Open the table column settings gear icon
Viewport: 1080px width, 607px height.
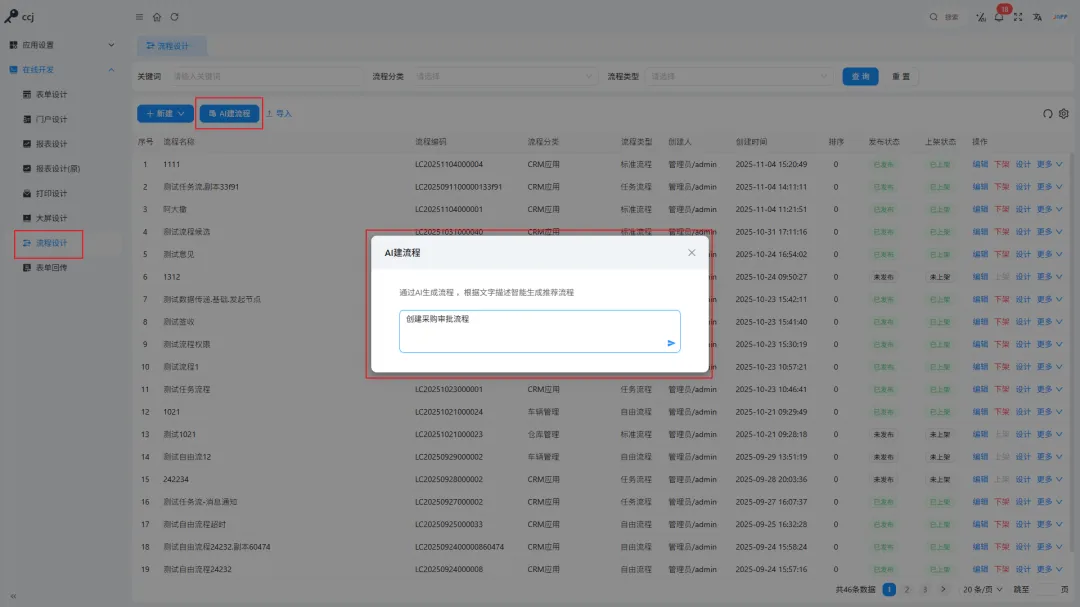click(x=1064, y=114)
